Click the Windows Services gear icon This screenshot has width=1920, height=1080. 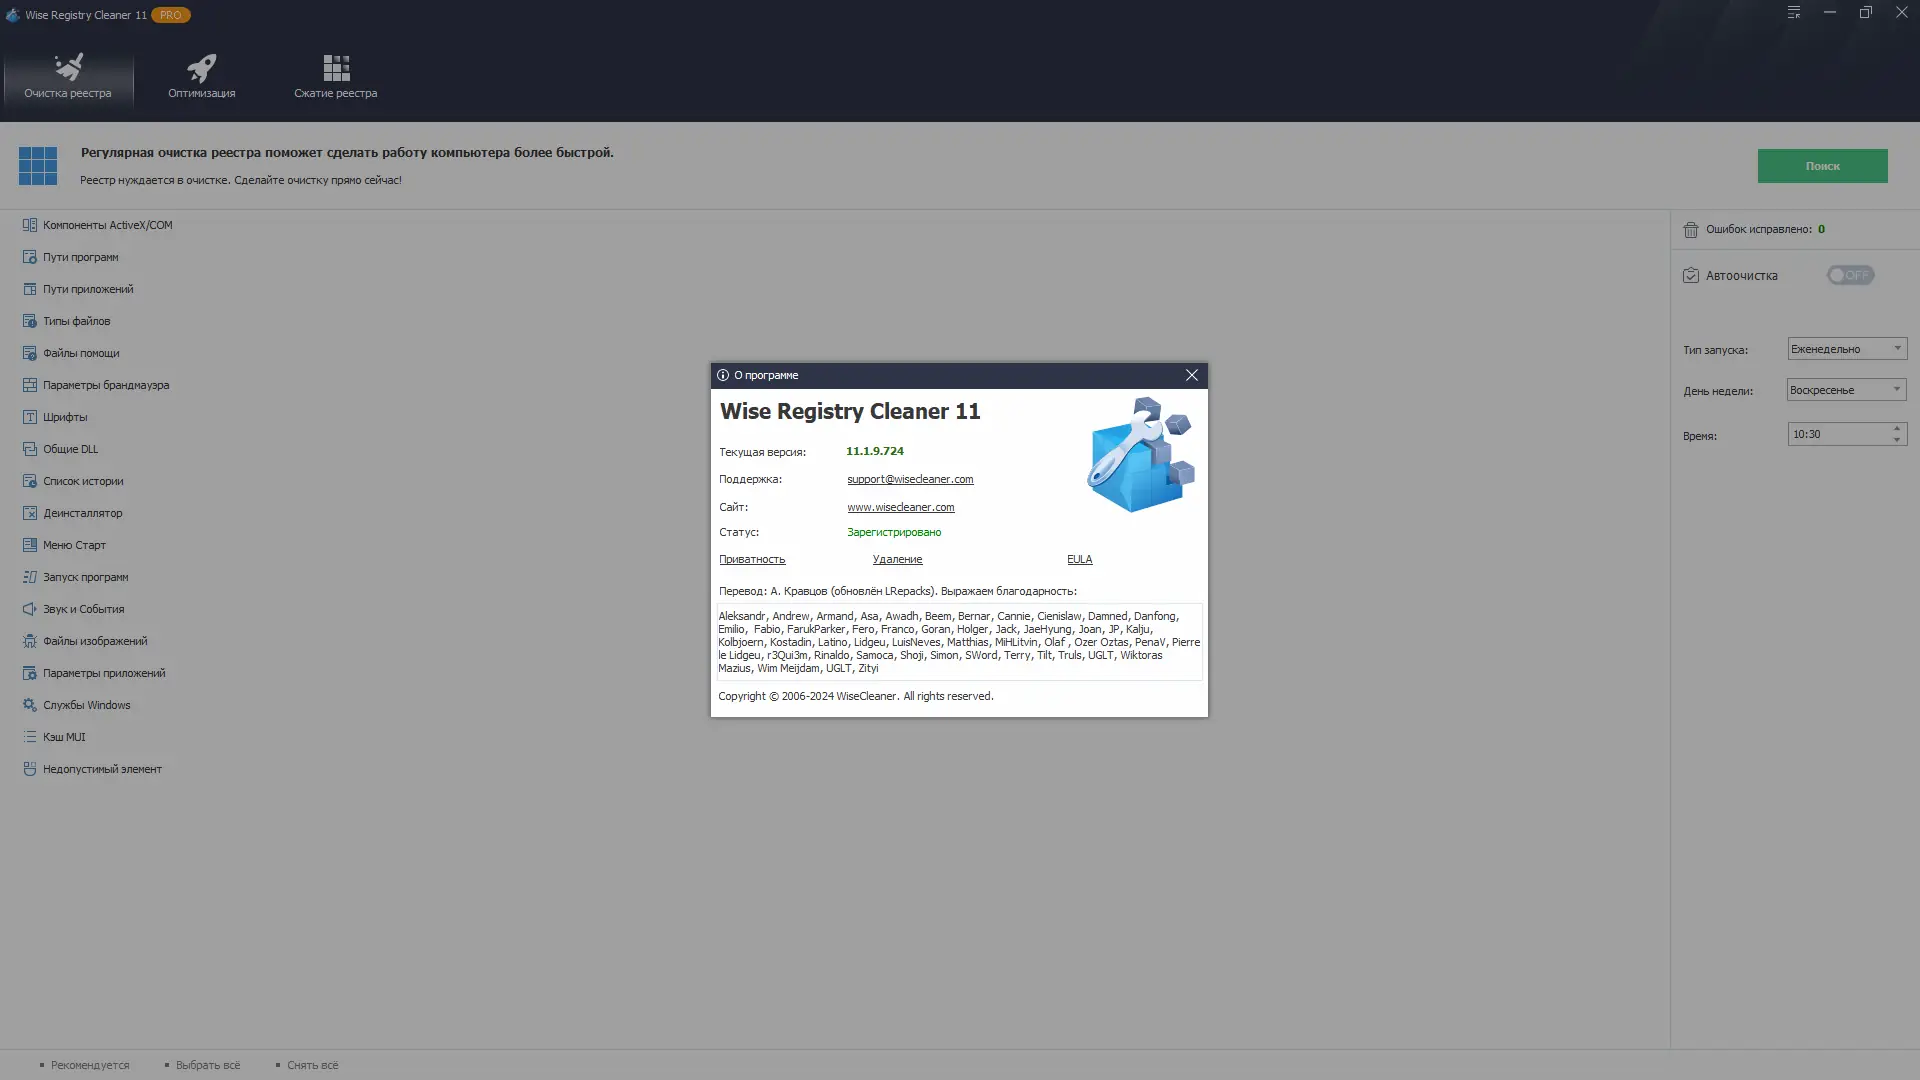(x=30, y=705)
